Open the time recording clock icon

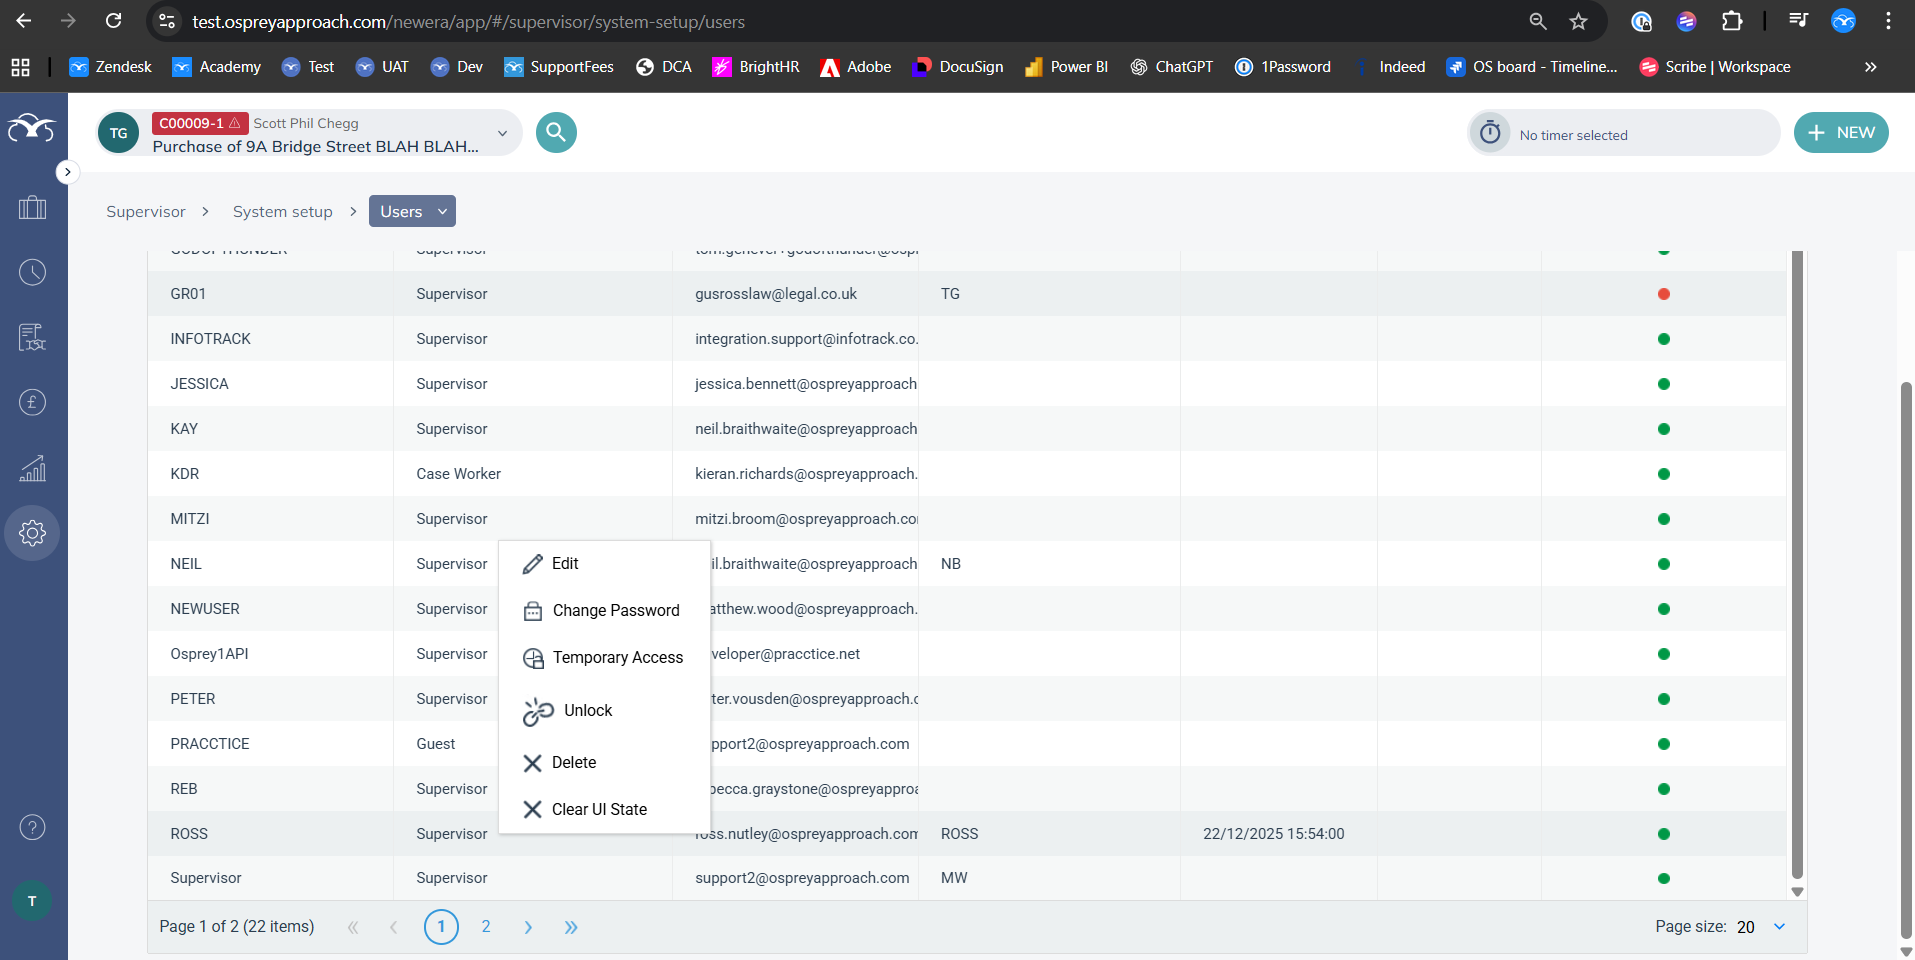[x=32, y=272]
